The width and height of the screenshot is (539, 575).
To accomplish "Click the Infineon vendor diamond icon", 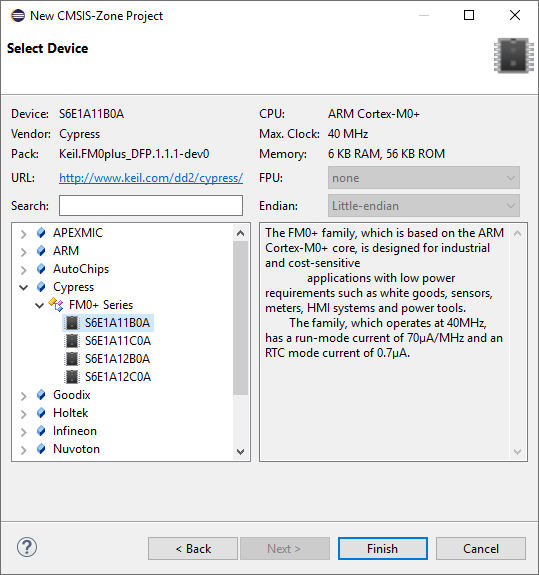I will click(41, 431).
